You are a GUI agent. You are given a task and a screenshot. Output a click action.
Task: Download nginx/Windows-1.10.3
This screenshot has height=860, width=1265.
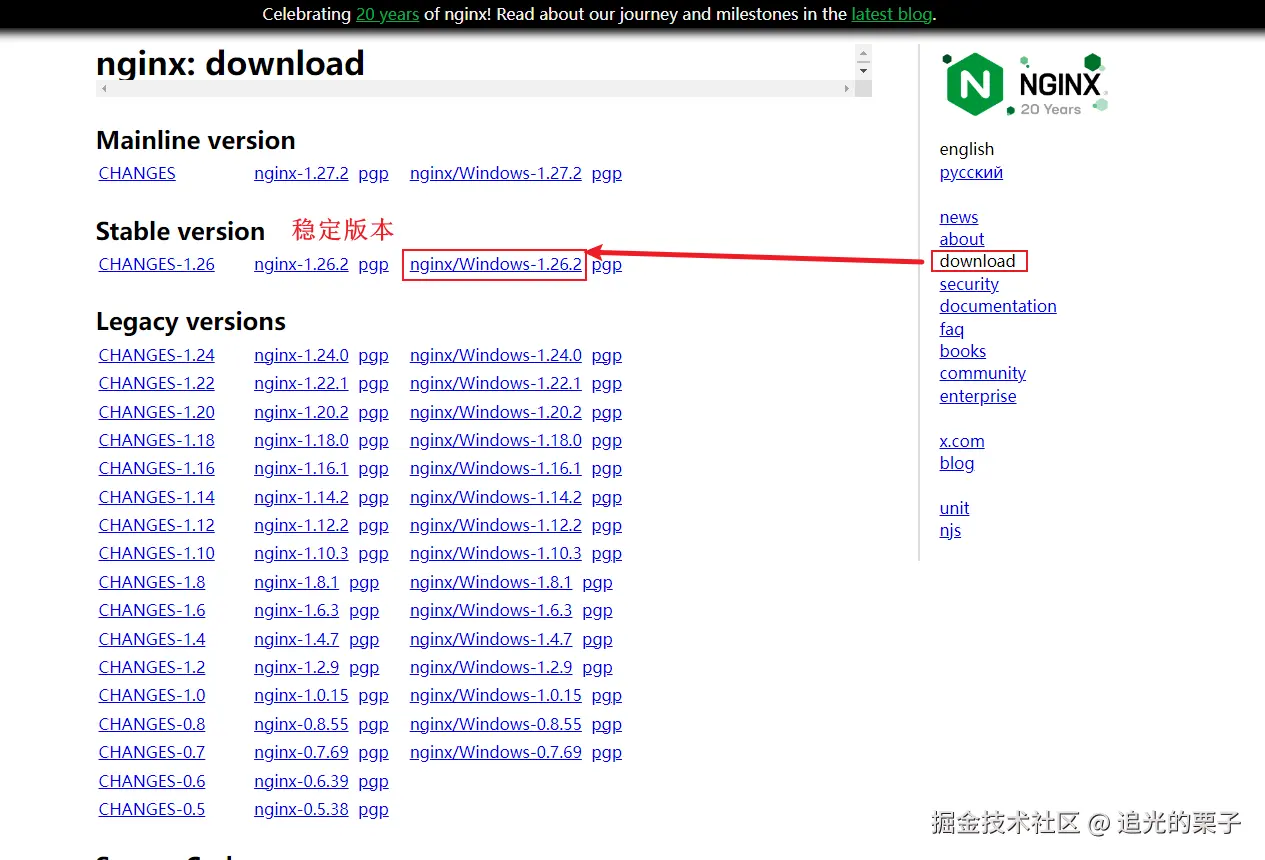[495, 553]
